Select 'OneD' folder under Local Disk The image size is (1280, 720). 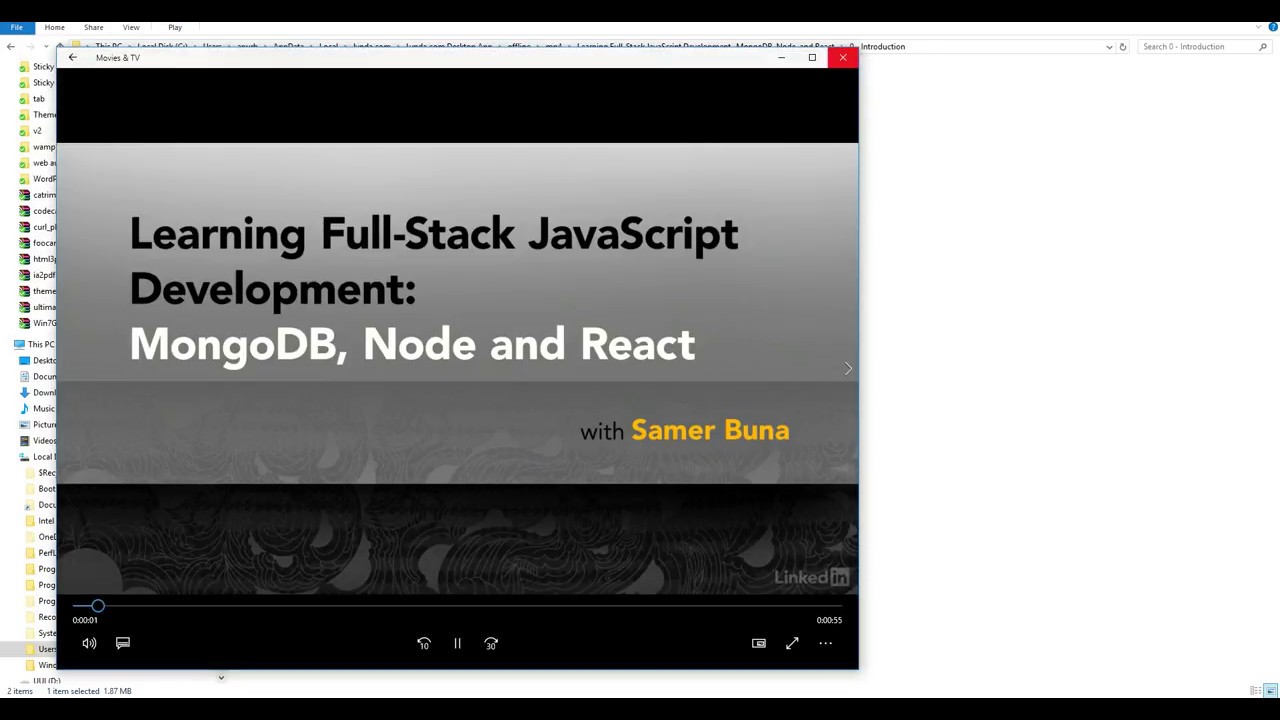point(40,536)
